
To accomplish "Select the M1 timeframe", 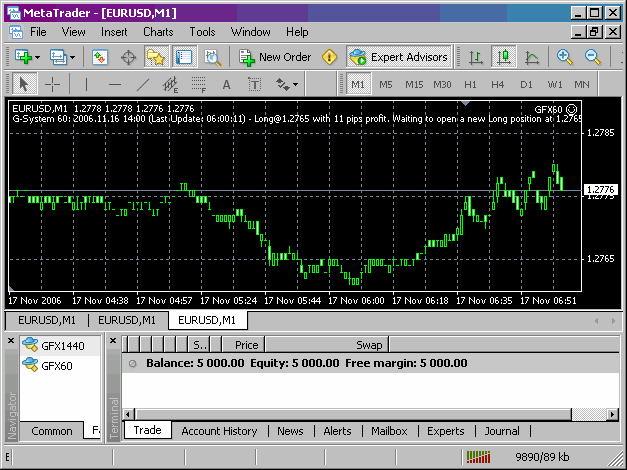I will click(358, 84).
